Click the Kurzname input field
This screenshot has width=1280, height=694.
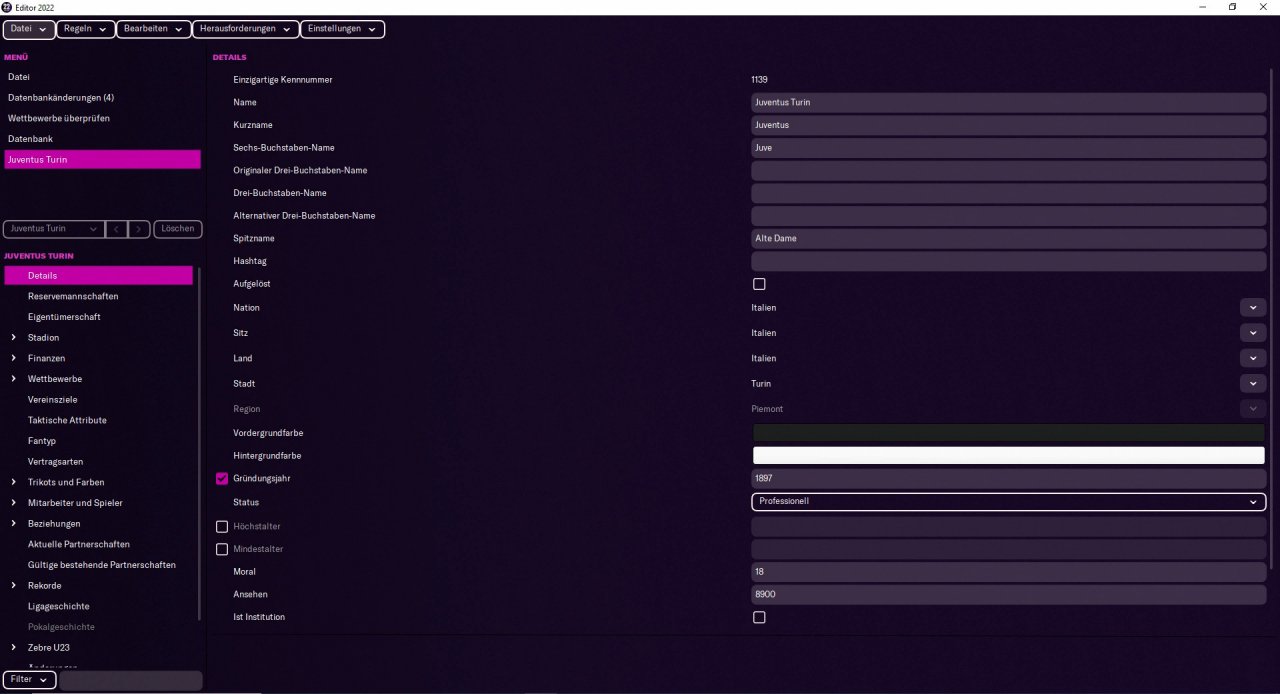click(x=1008, y=125)
